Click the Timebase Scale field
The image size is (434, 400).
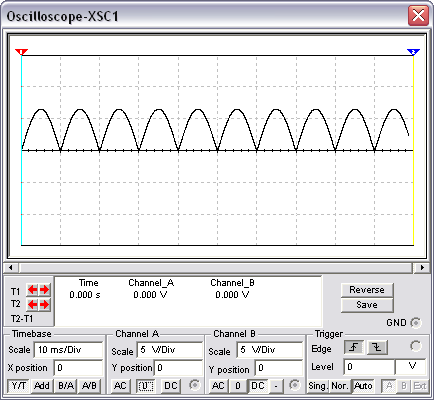click(x=68, y=350)
